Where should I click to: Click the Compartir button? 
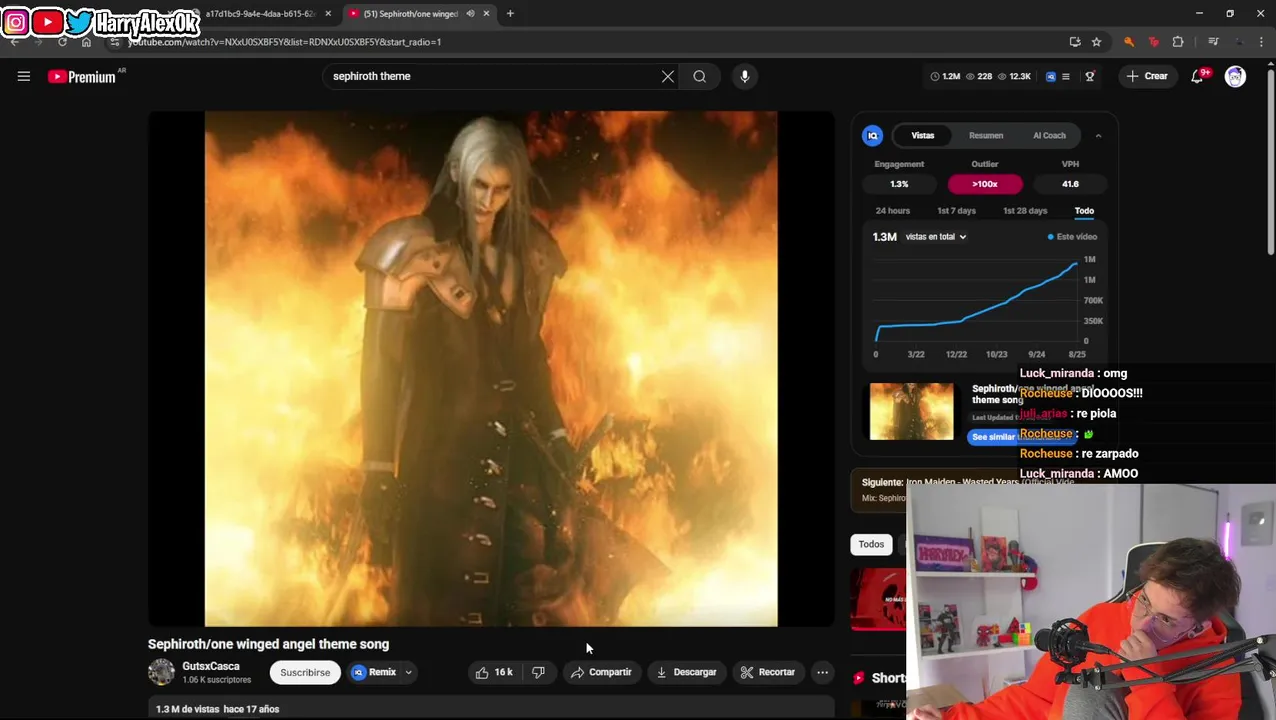[601, 672]
